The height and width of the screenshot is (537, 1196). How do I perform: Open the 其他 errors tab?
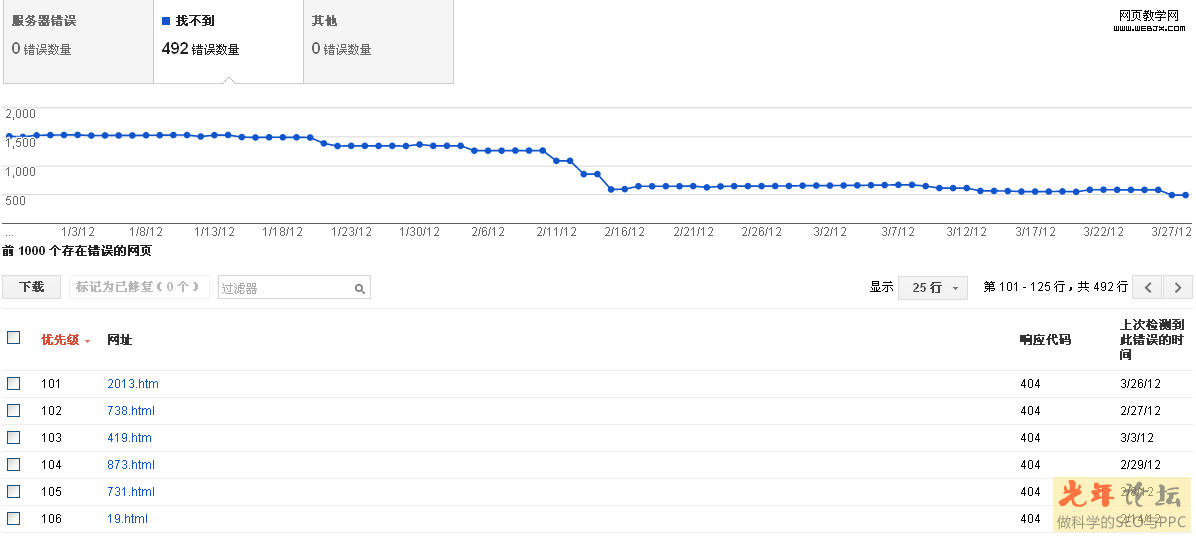point(378,40)
